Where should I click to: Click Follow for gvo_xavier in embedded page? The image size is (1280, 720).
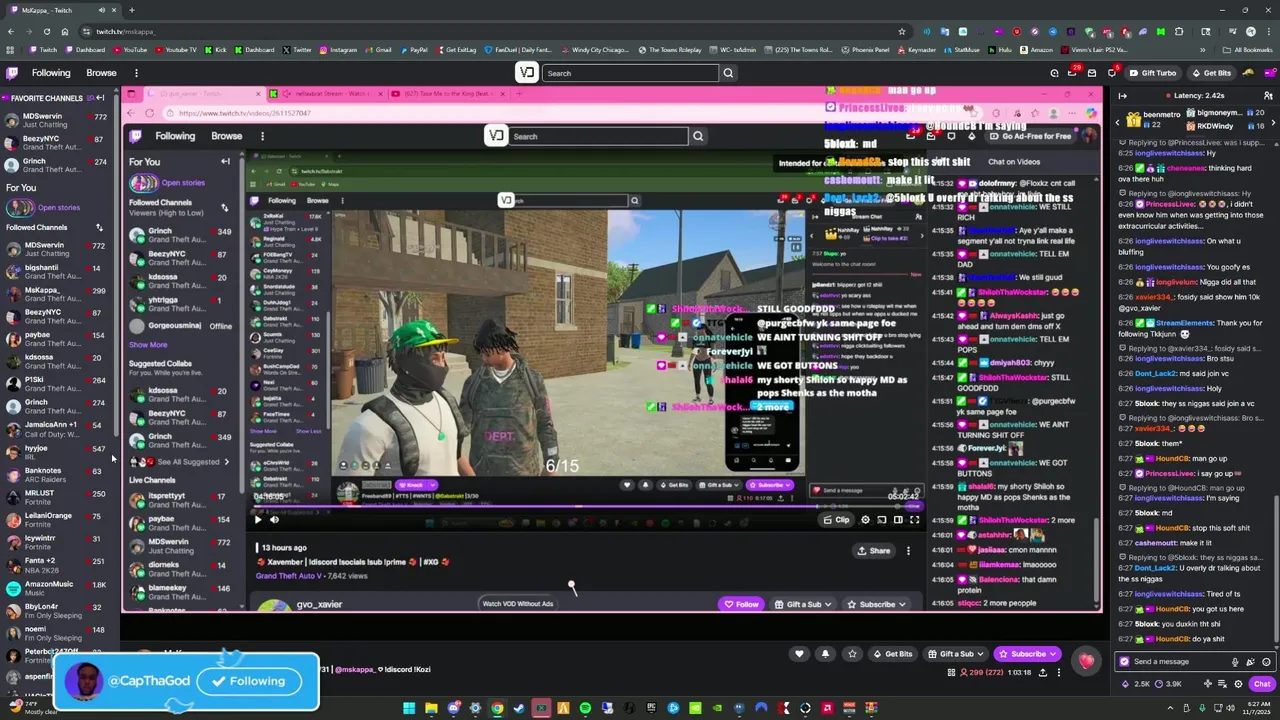741,604
